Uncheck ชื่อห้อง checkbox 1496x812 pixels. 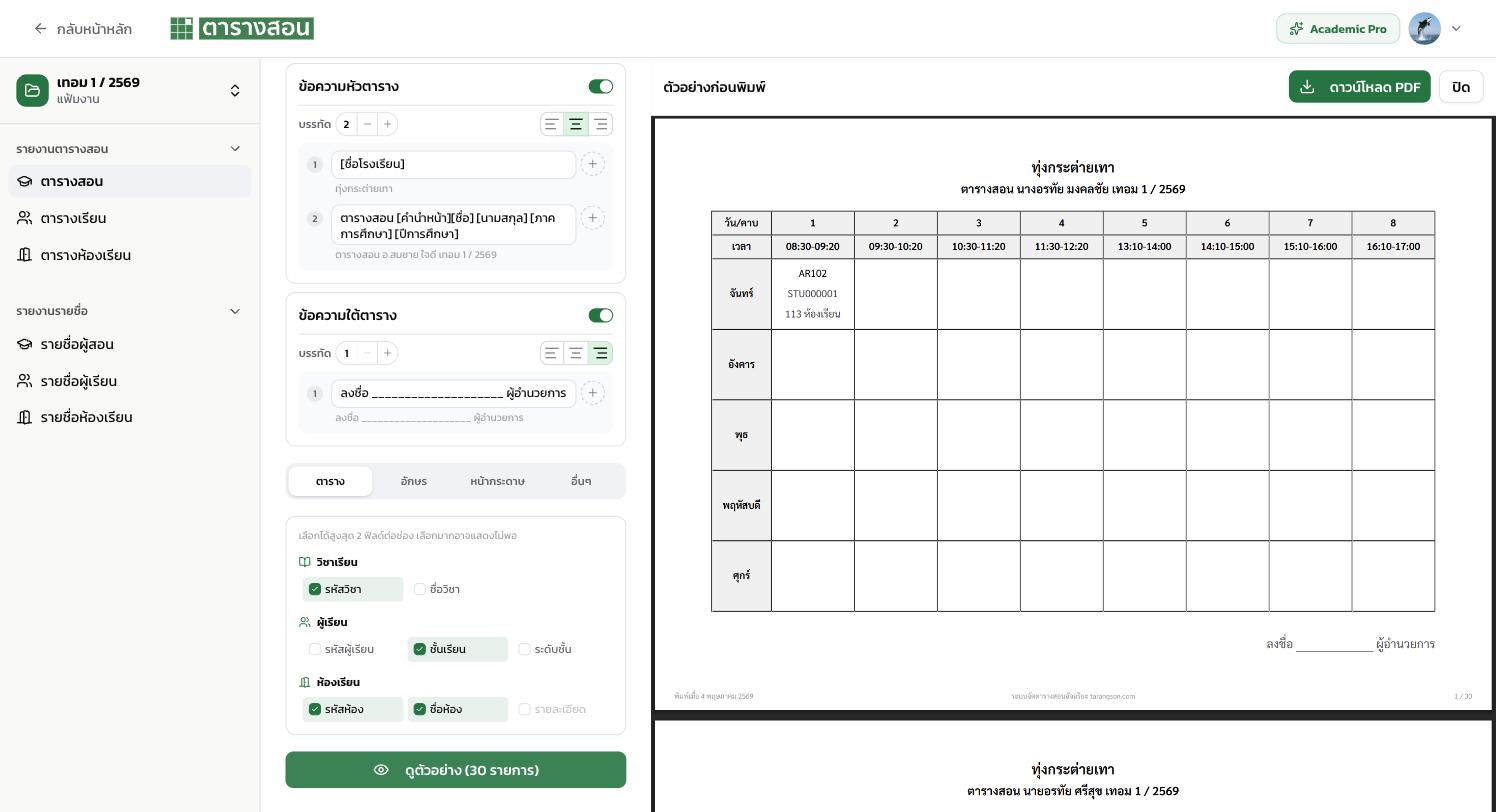point(420,709)
